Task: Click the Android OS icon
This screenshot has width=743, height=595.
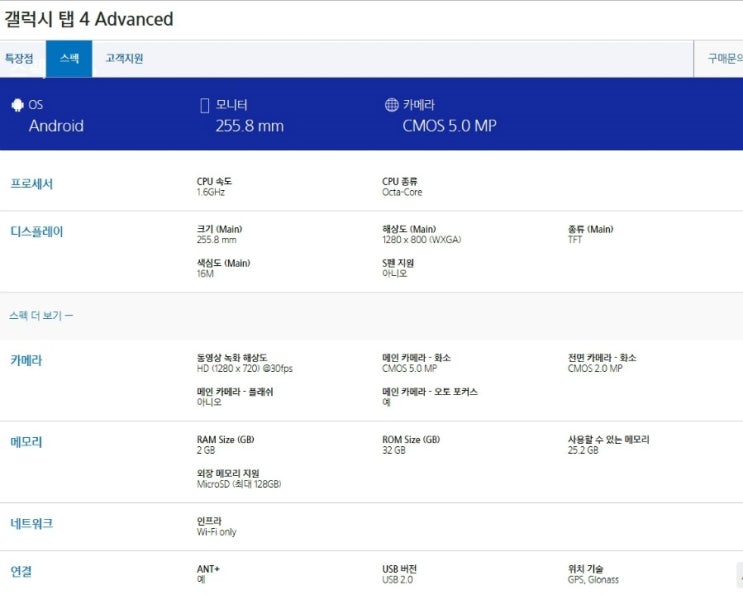Action: 18,105
